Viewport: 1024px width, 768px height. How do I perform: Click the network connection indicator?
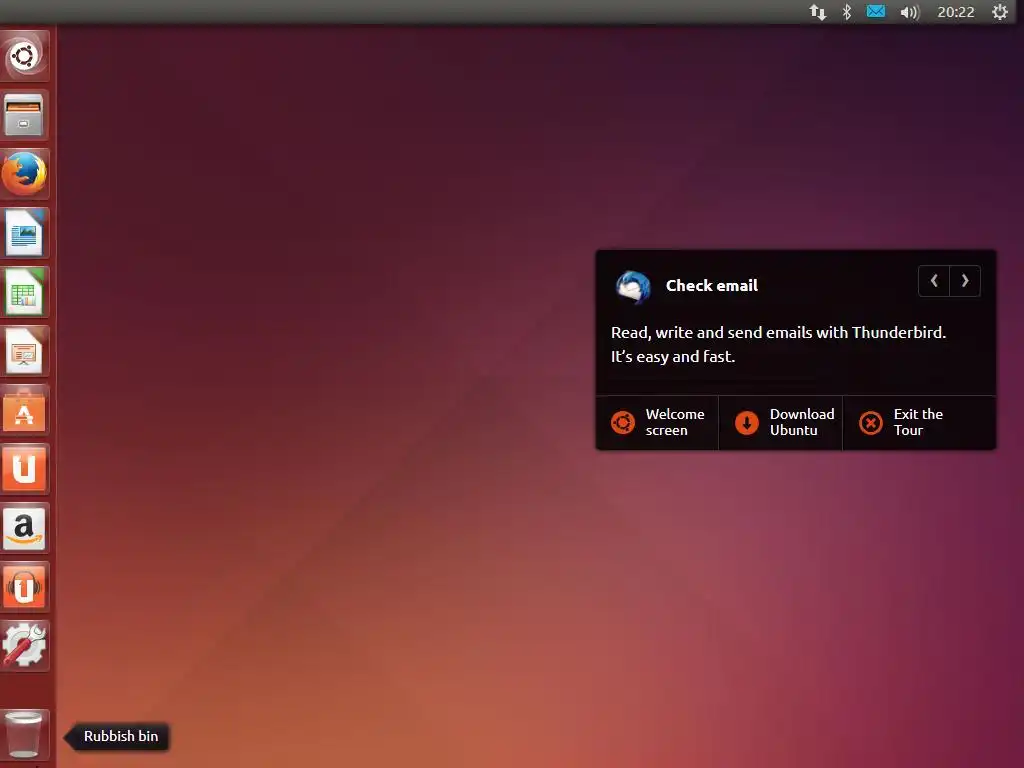pos(818,12)
